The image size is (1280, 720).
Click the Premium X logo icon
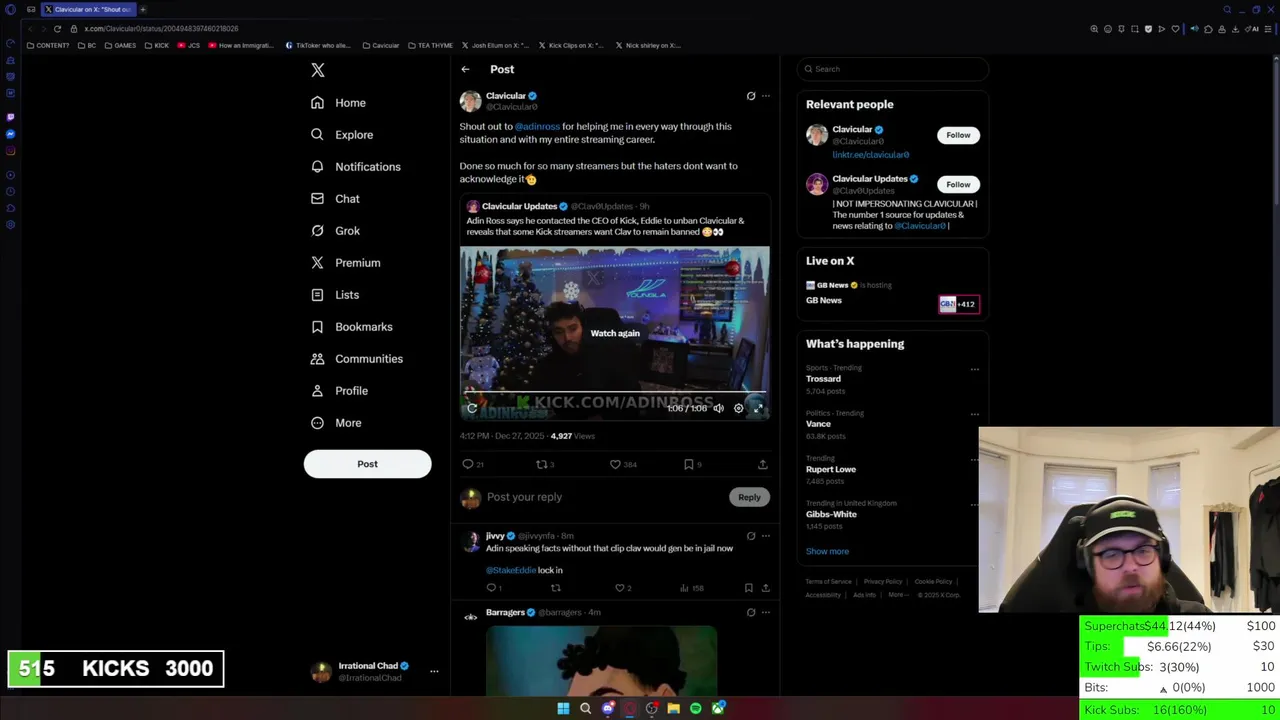[x=317, y=263]
